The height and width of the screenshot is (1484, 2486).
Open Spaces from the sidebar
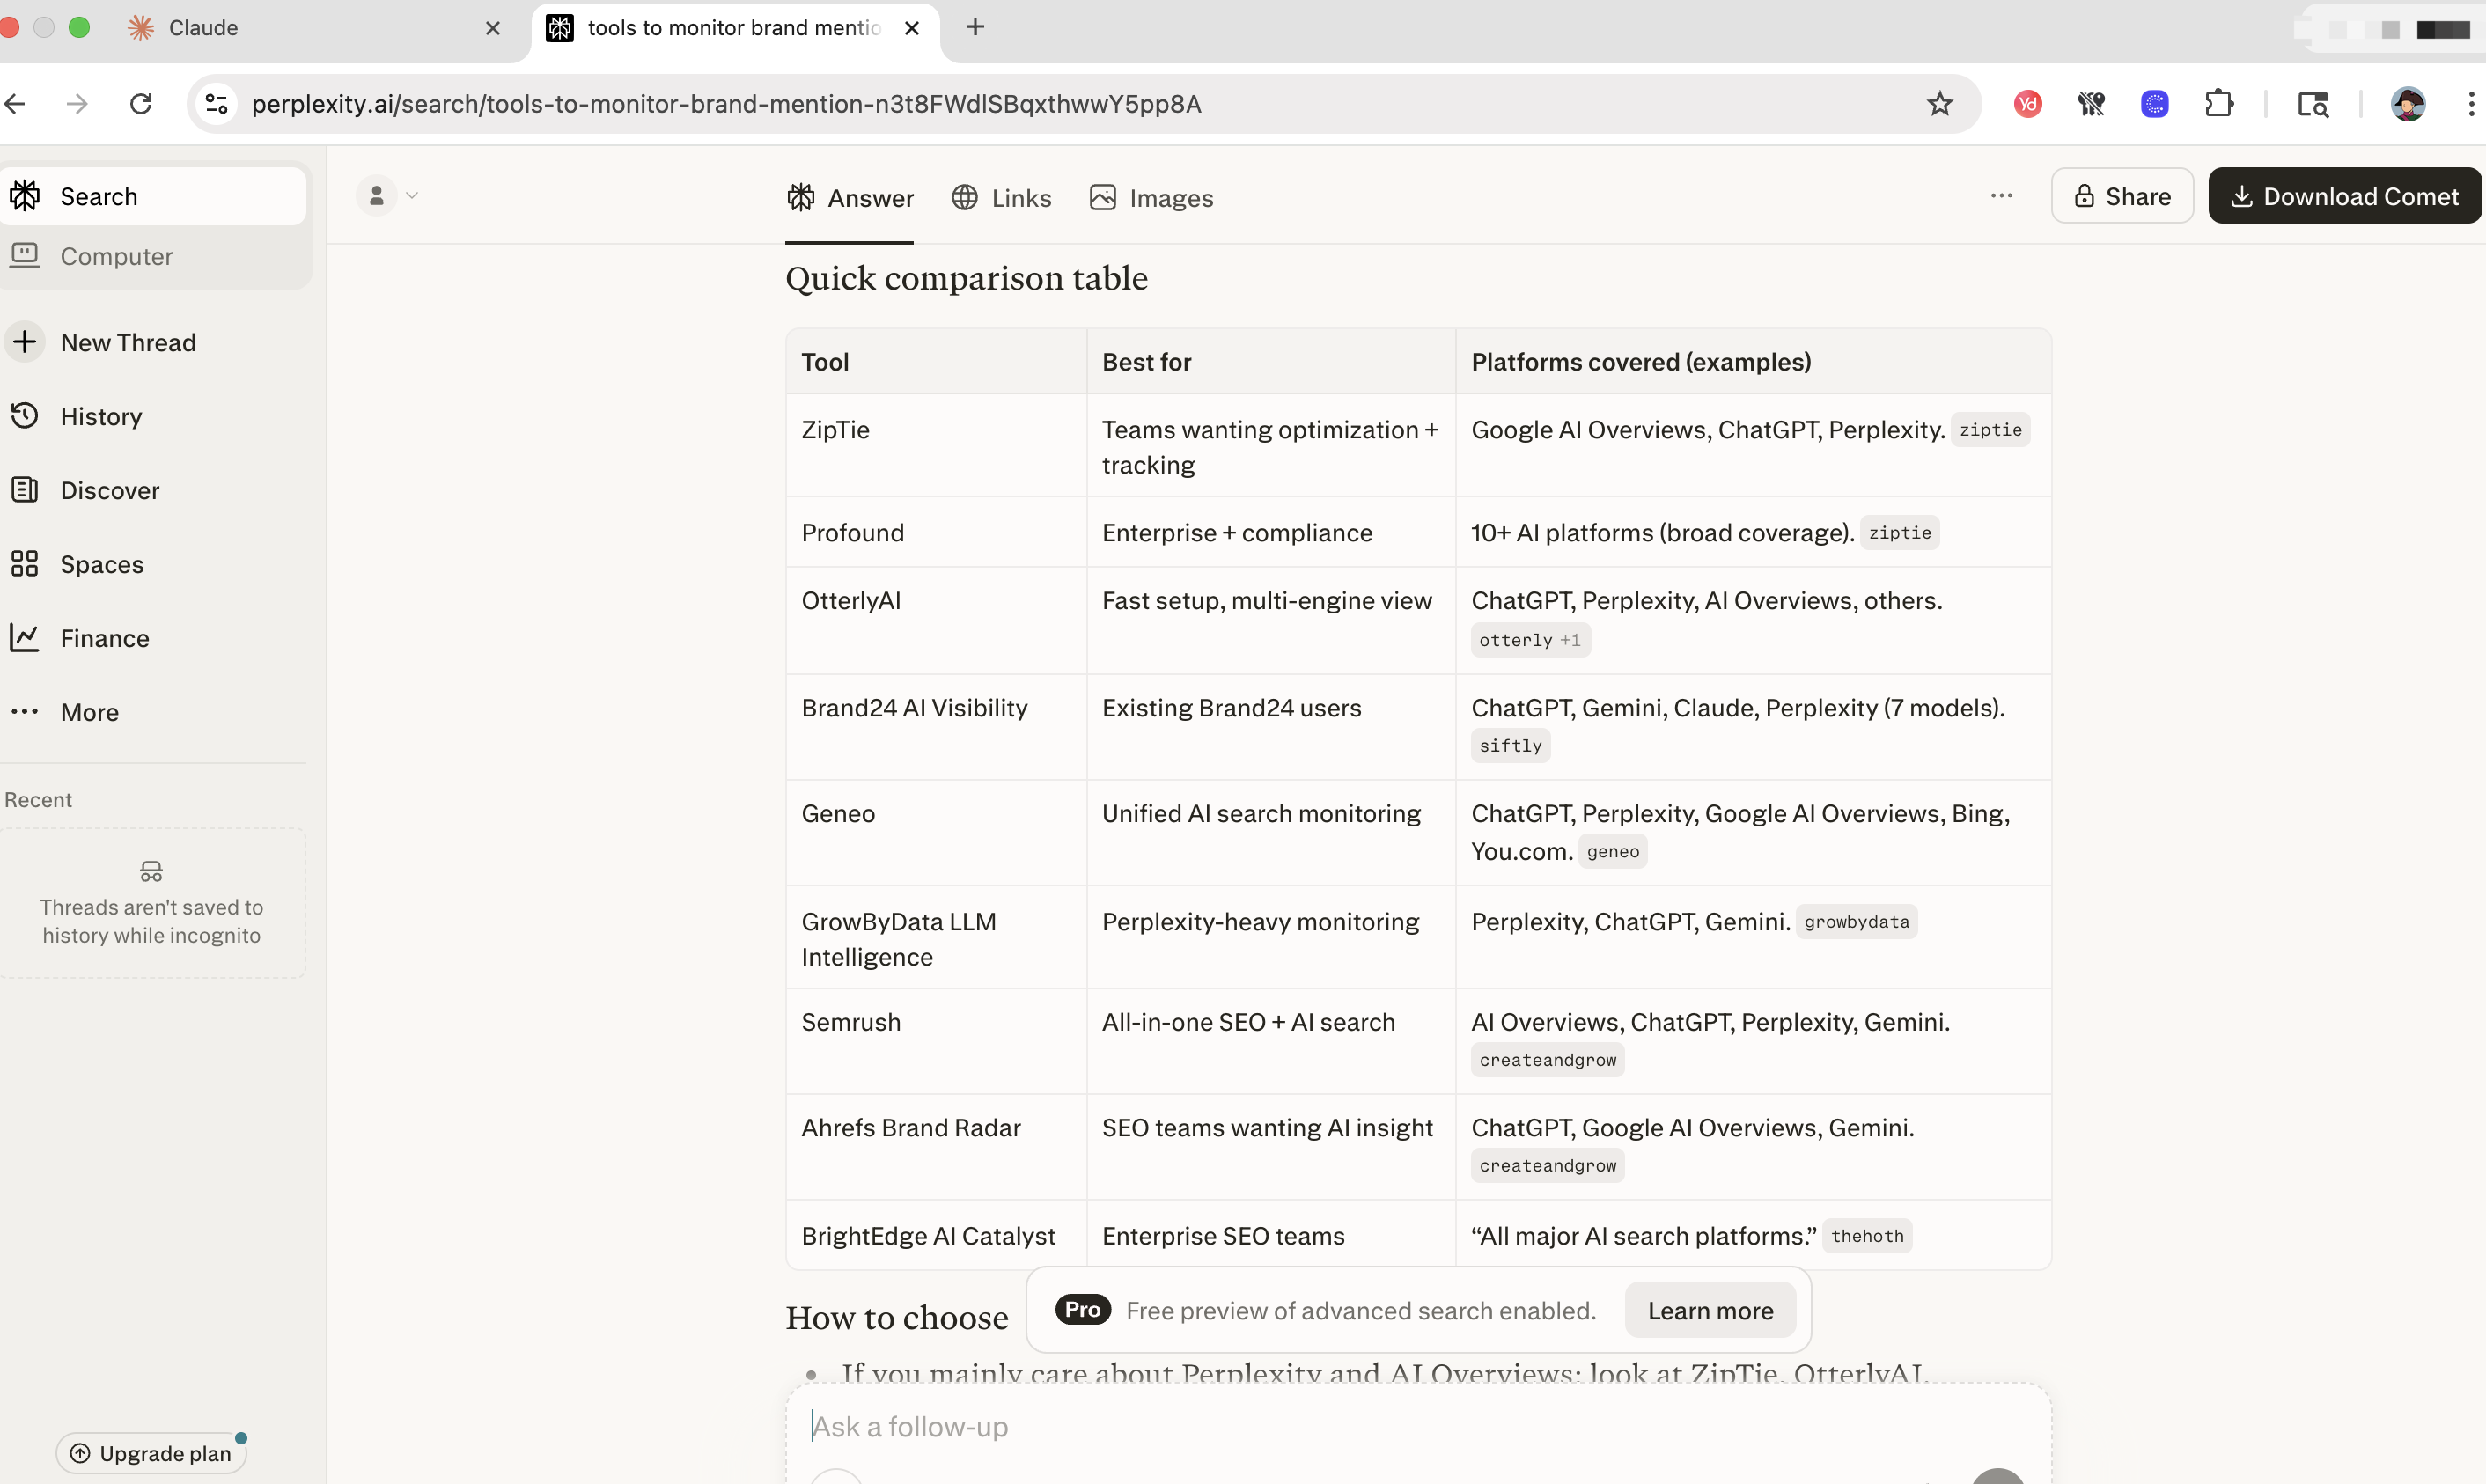(x=101, y=564)
